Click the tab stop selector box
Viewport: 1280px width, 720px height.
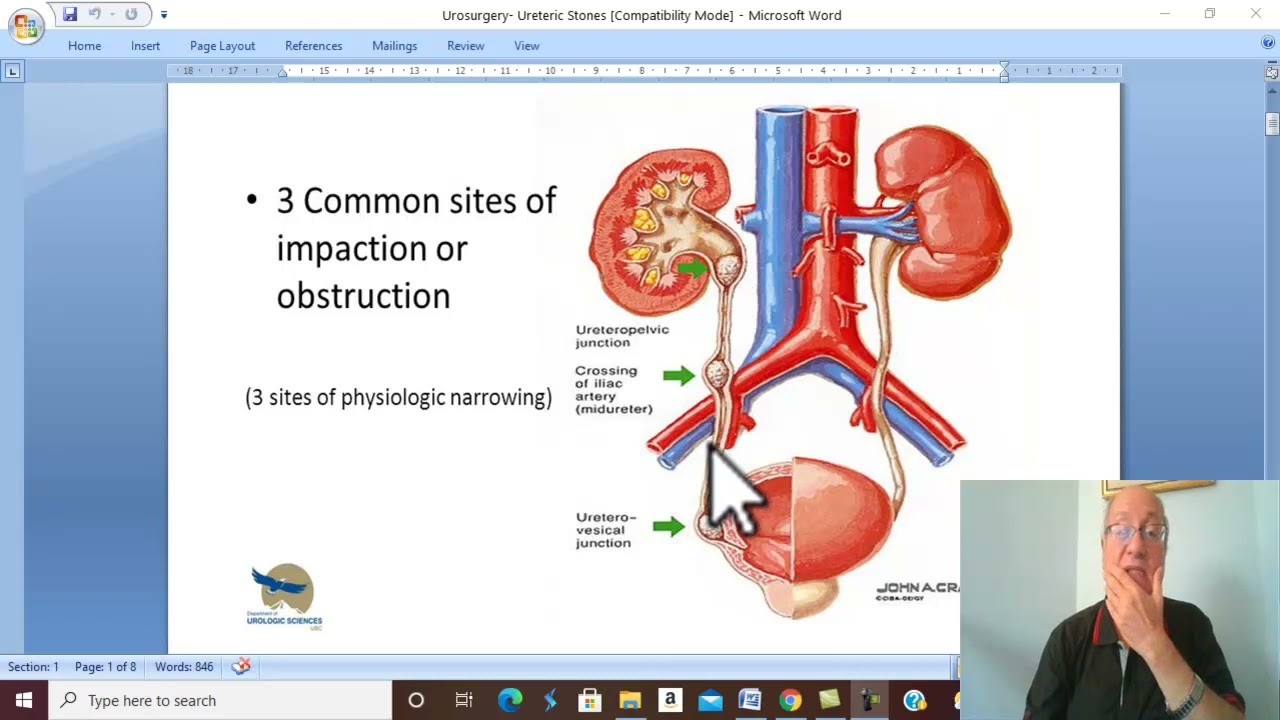(12, 71)
